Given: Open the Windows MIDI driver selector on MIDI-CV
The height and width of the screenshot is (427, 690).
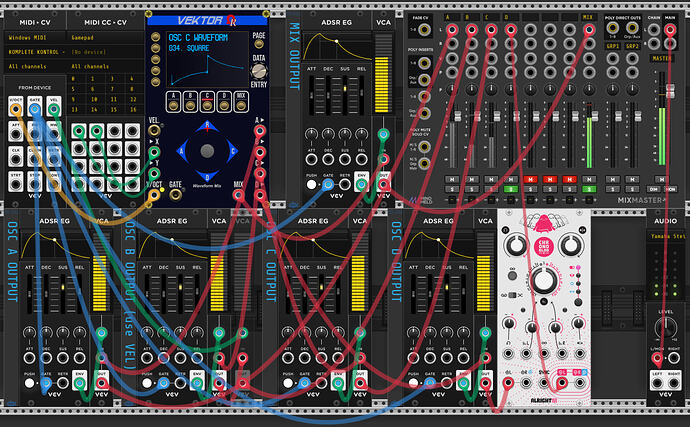Looking at the screenshot, I should (35, 37).
